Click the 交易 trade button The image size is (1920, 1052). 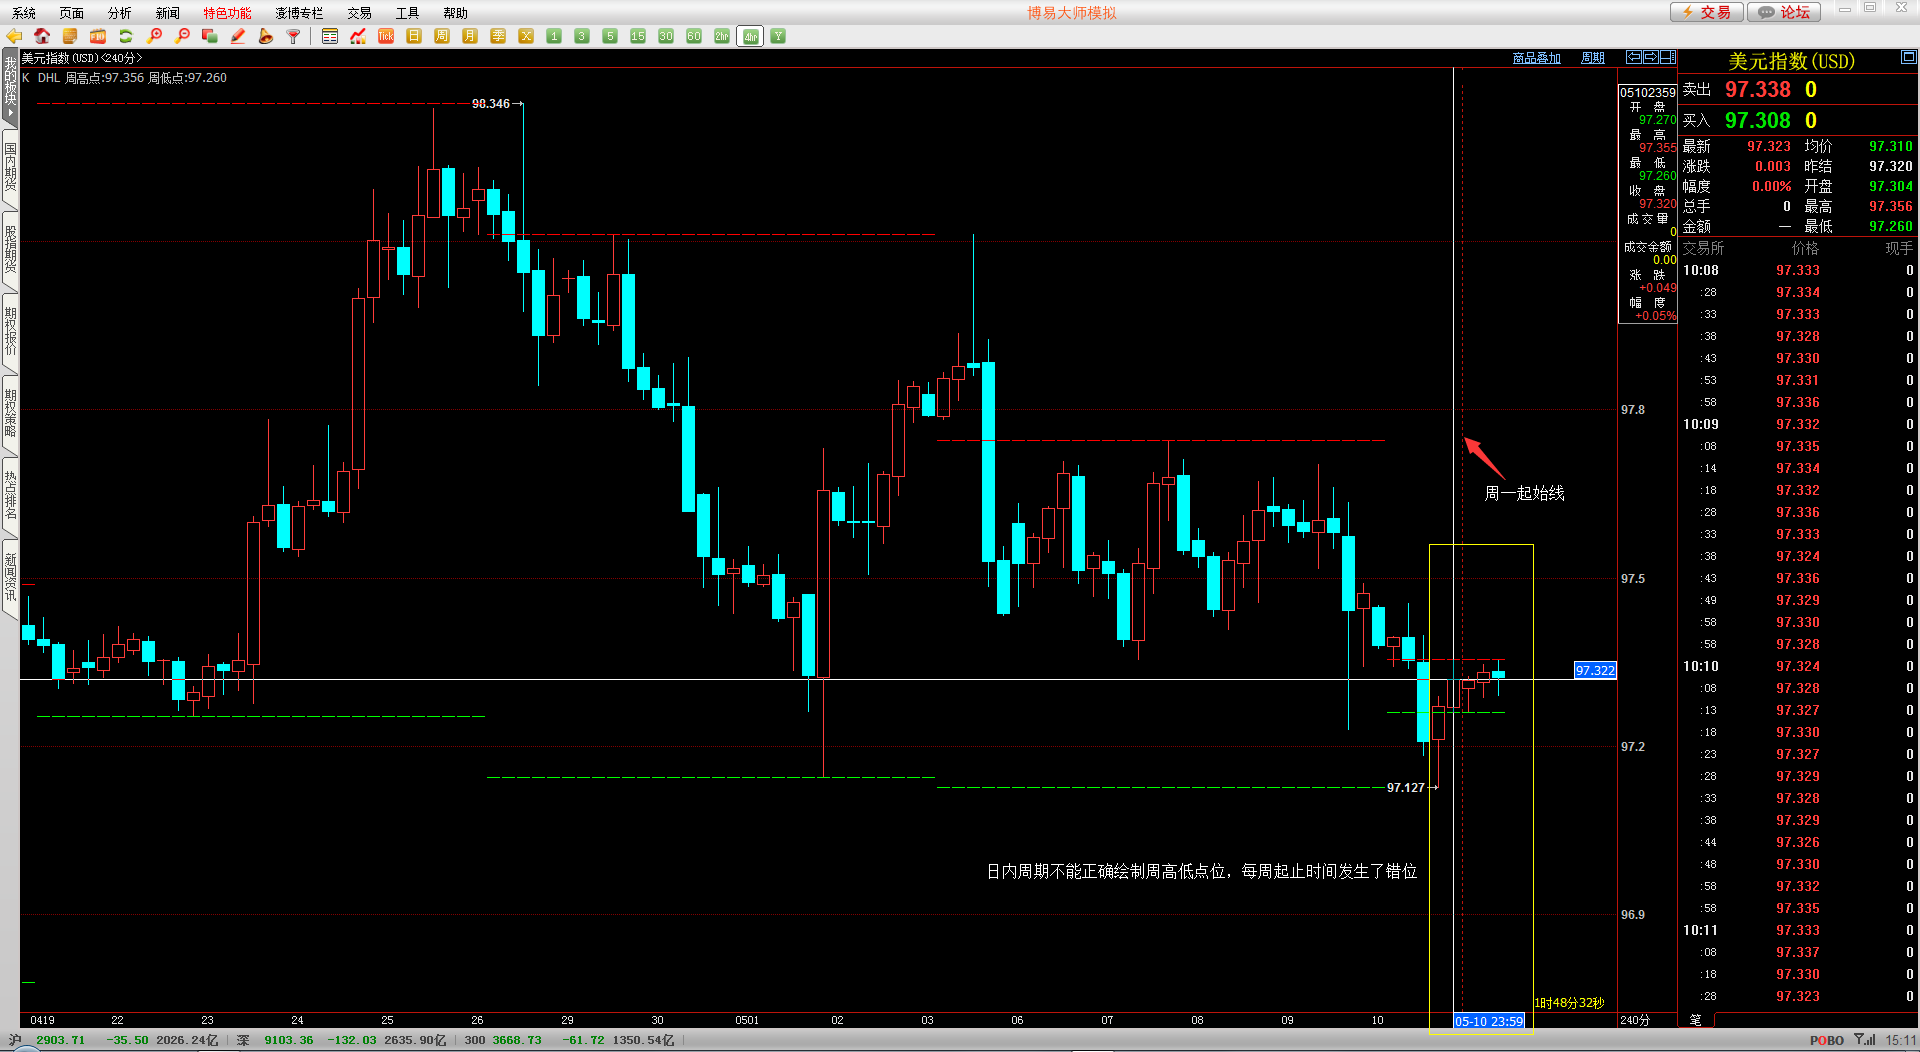(x=1706, y=12)
